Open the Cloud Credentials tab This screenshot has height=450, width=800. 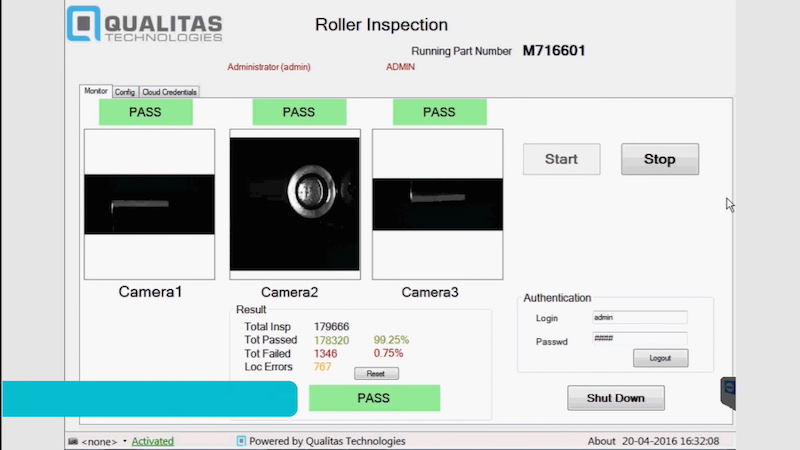coord(170,92)
